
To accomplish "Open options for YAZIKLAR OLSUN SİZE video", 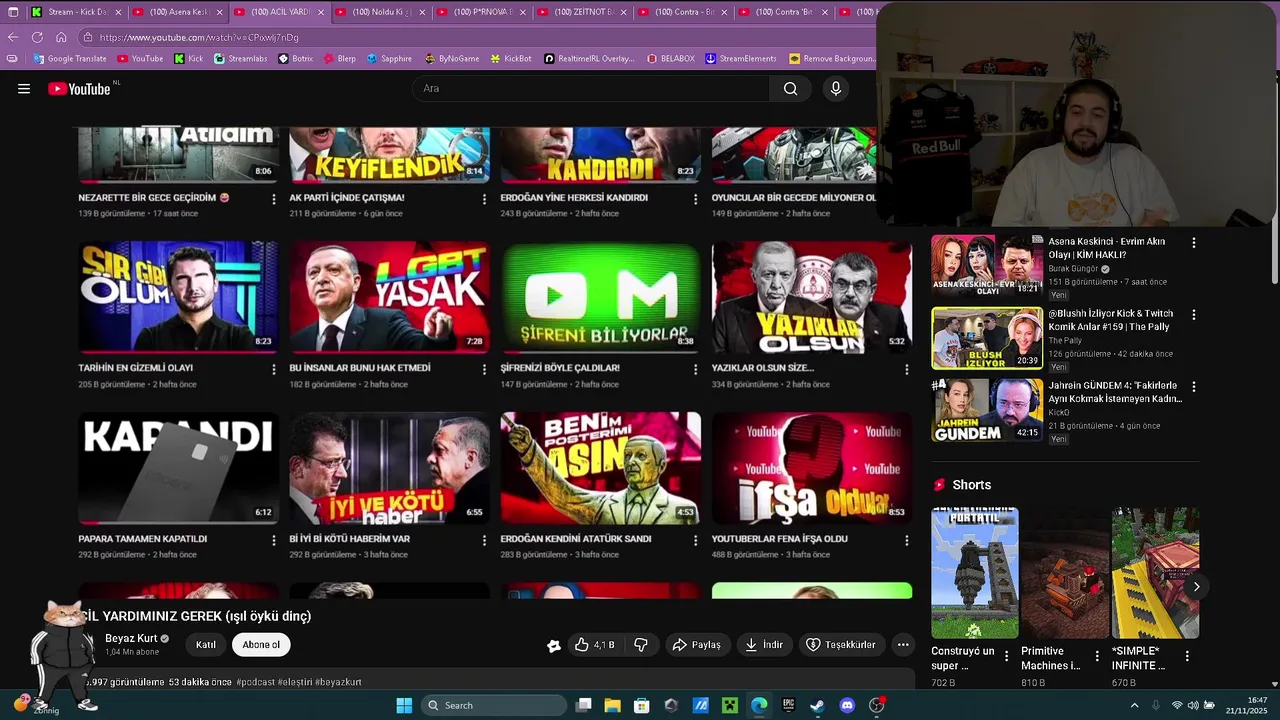I will tap(906, 369).
